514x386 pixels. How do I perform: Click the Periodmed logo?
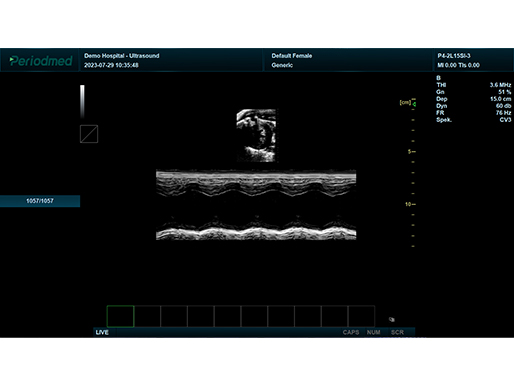40,60
